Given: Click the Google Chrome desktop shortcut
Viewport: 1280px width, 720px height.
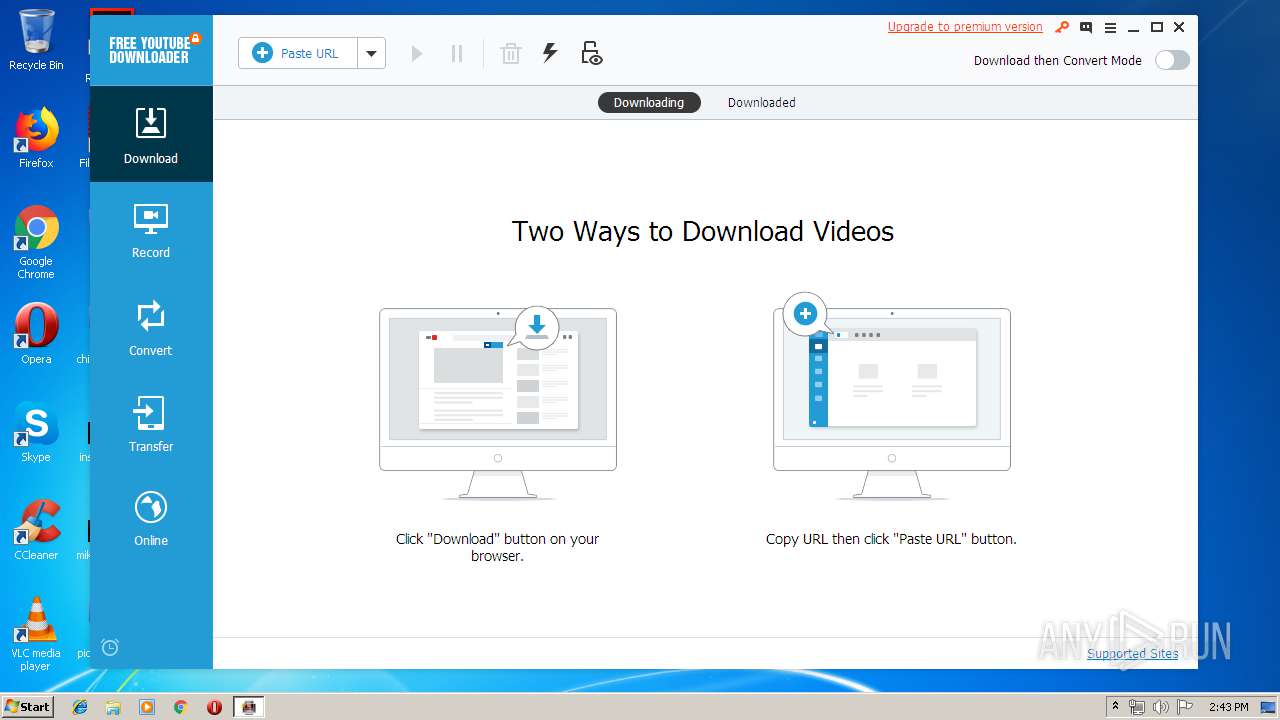Looking at the screenshot, I should [x=36, y=243].
